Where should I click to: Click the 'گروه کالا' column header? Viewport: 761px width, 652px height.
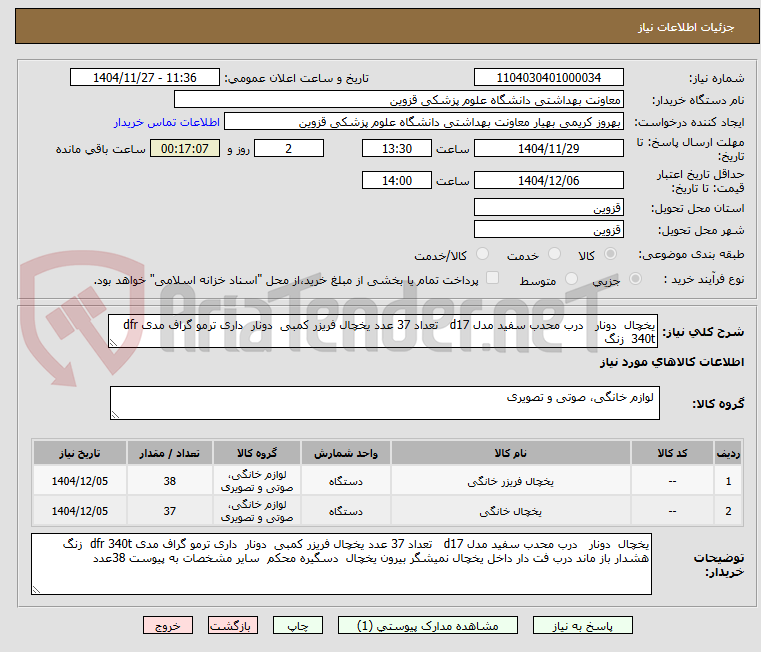pos(257,453)
